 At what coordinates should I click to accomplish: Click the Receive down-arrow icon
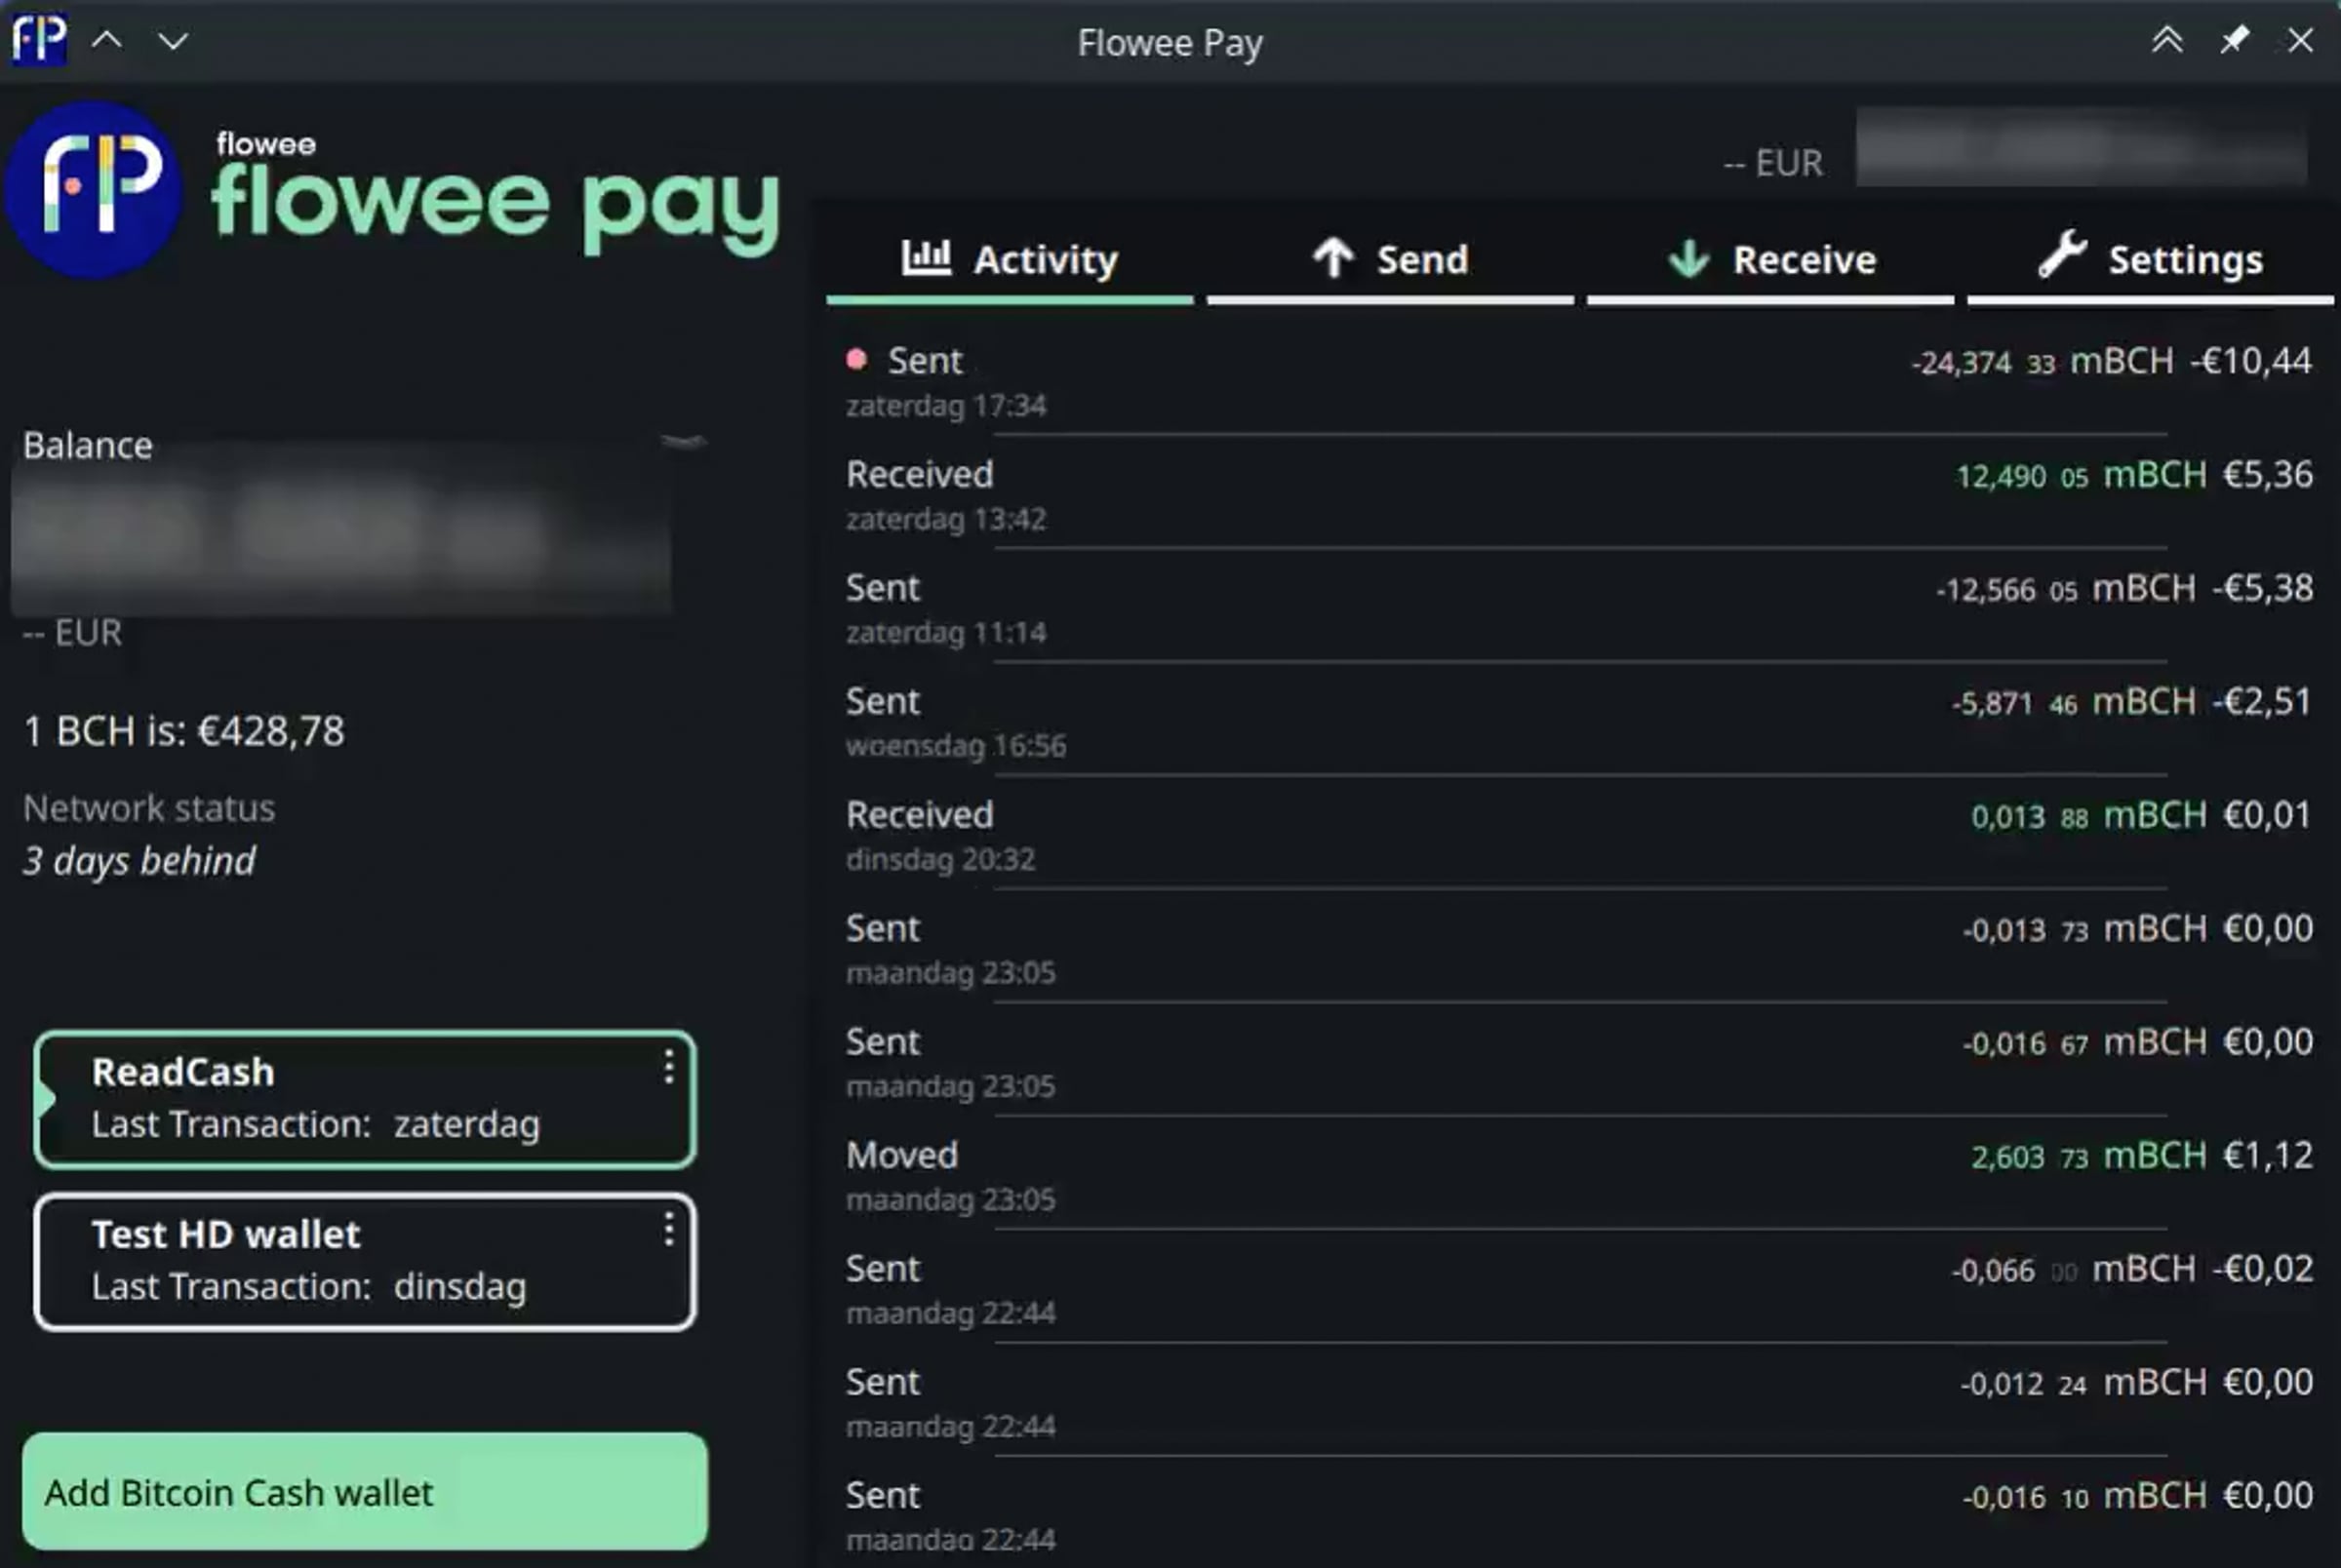(x=1689, y=258)
